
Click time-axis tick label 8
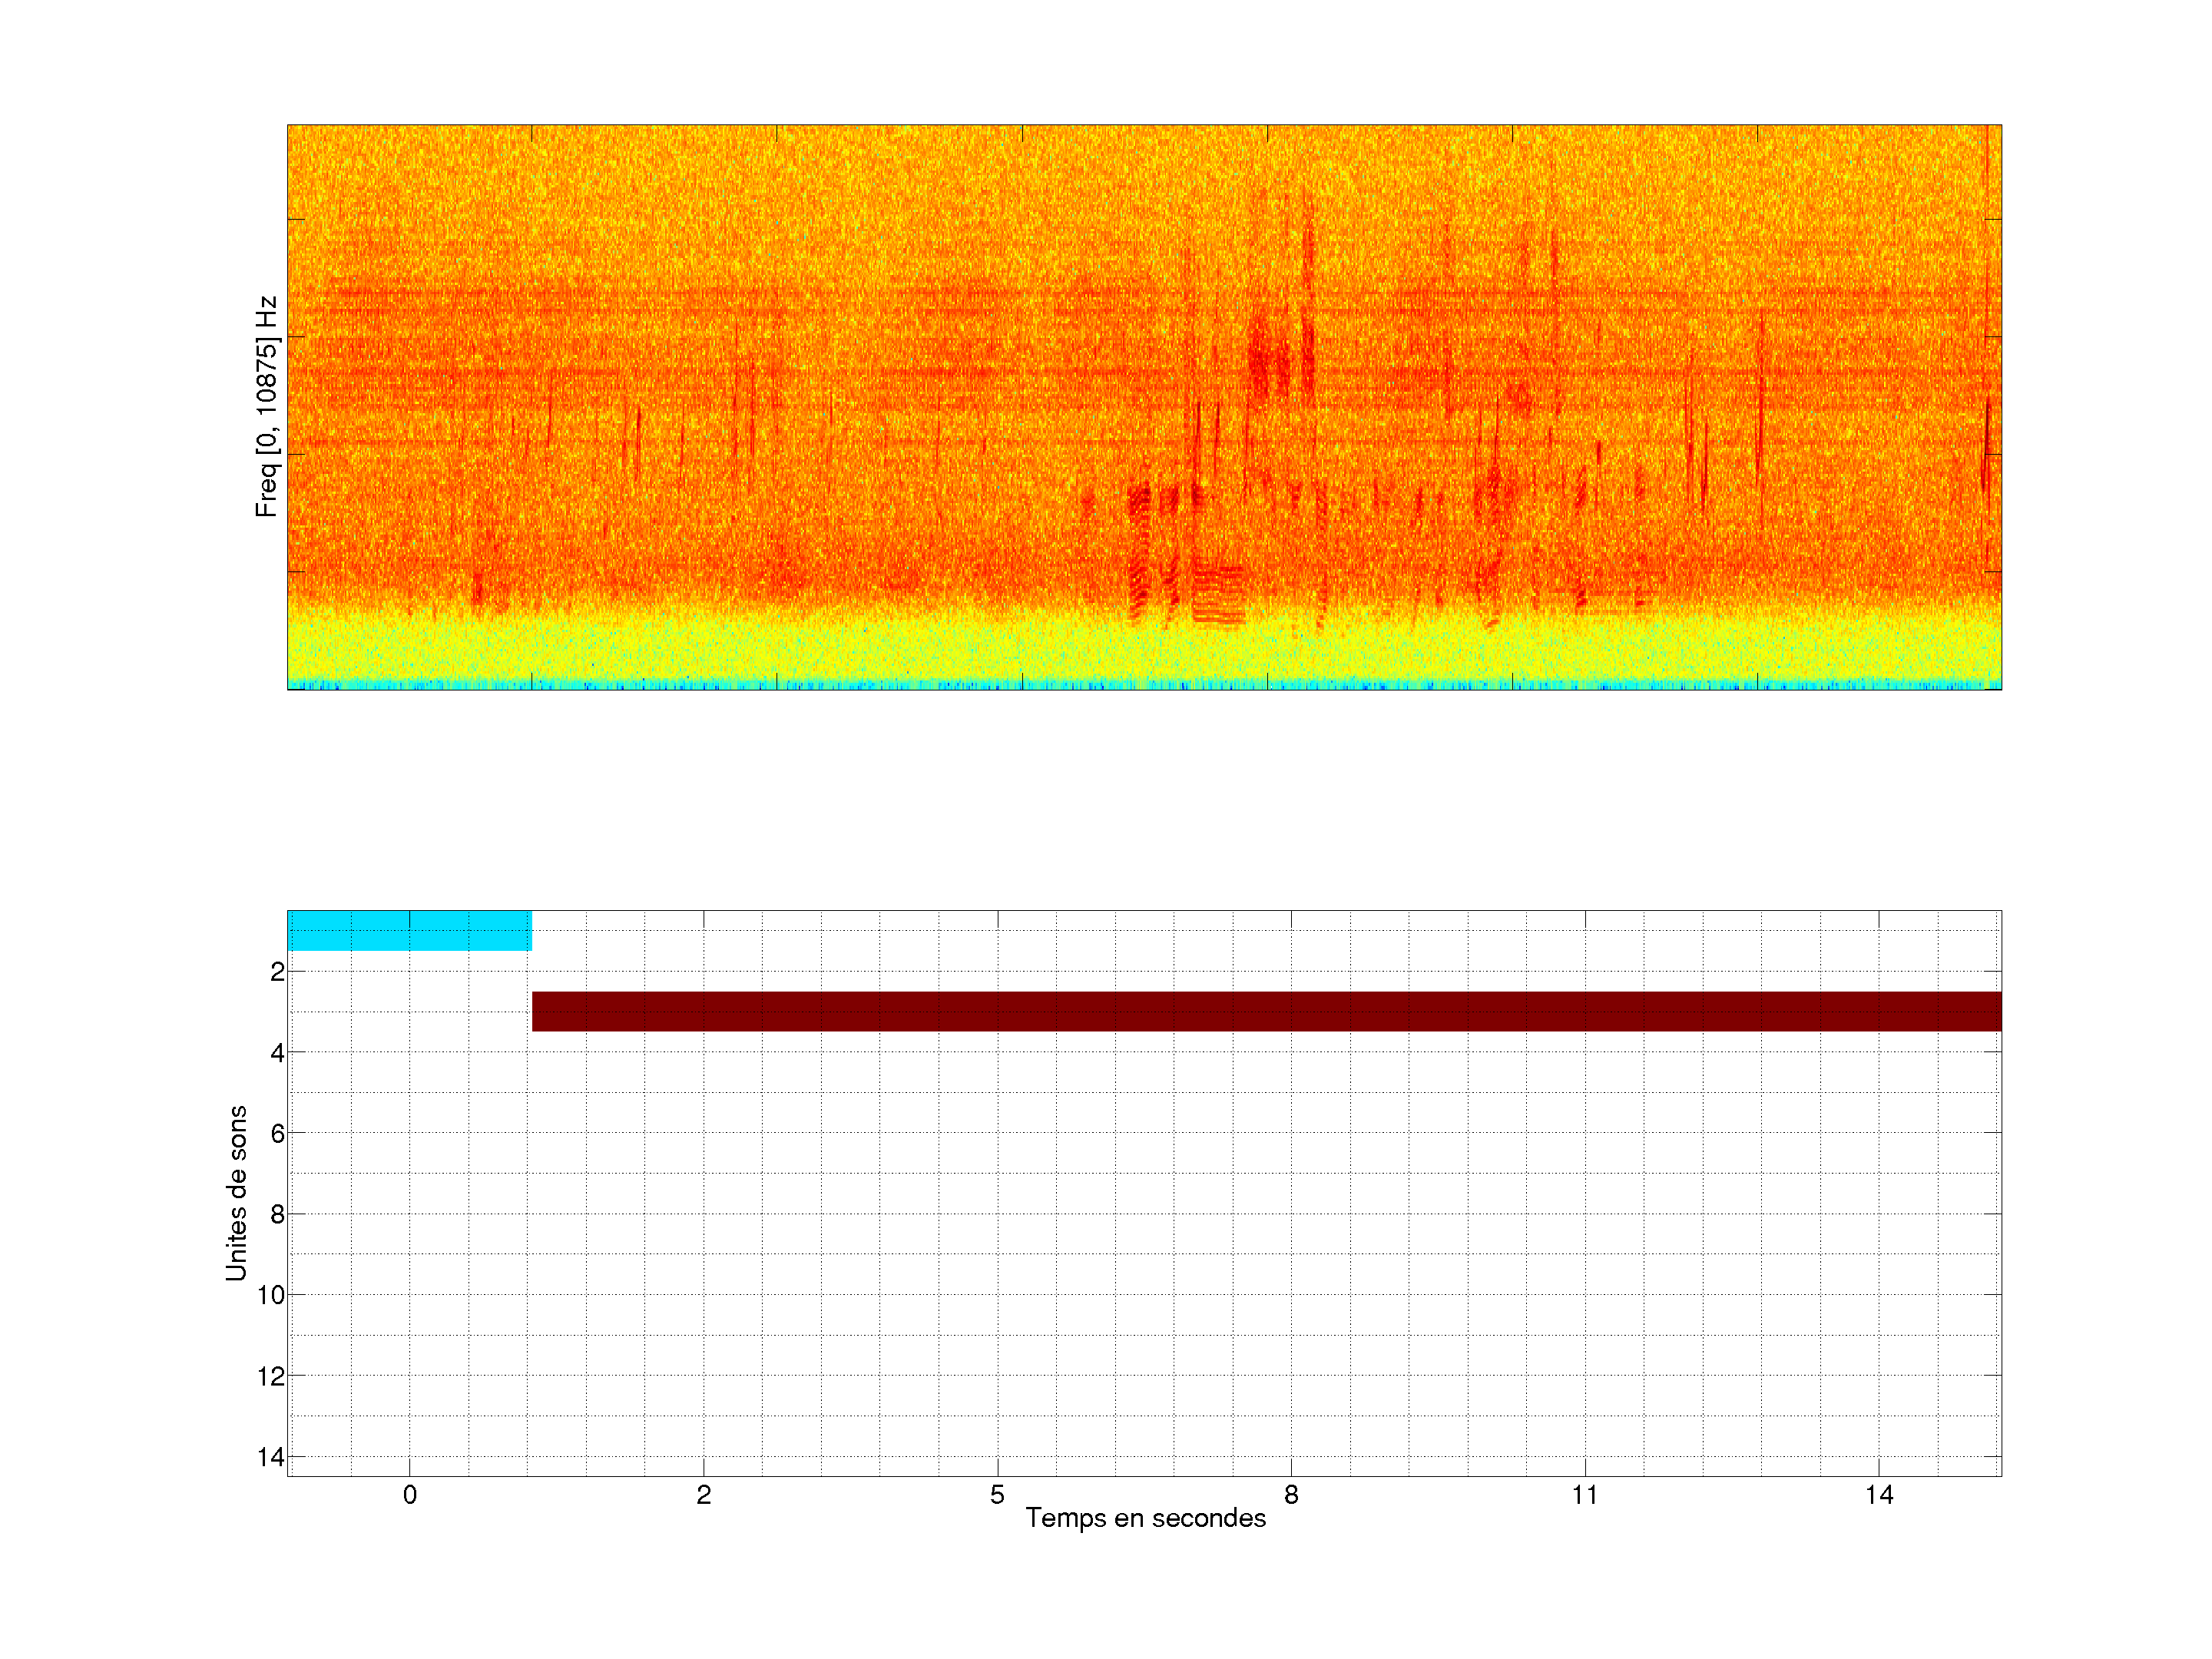(1291, 1495)
